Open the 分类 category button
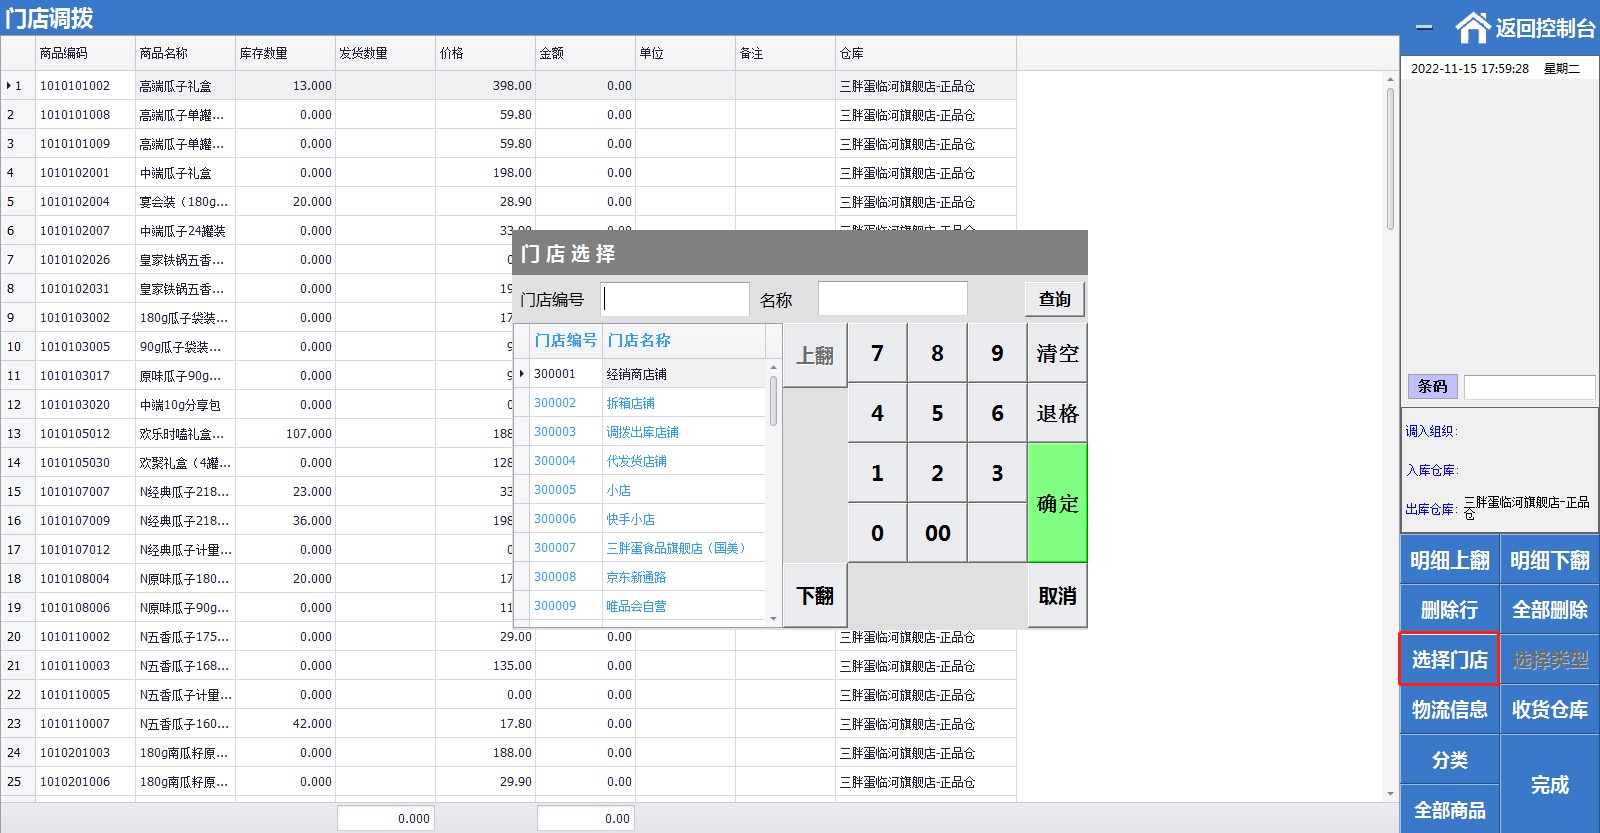Image resolution: width=1600 pixels, height=833 pixels. click(x=1449, y=760)
